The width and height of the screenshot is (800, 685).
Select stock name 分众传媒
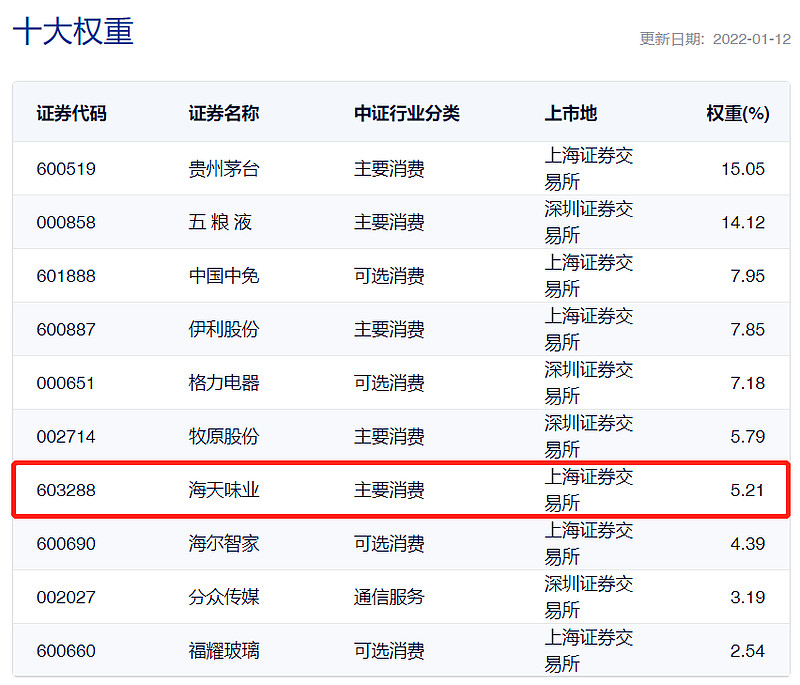(x=224, y=597)
